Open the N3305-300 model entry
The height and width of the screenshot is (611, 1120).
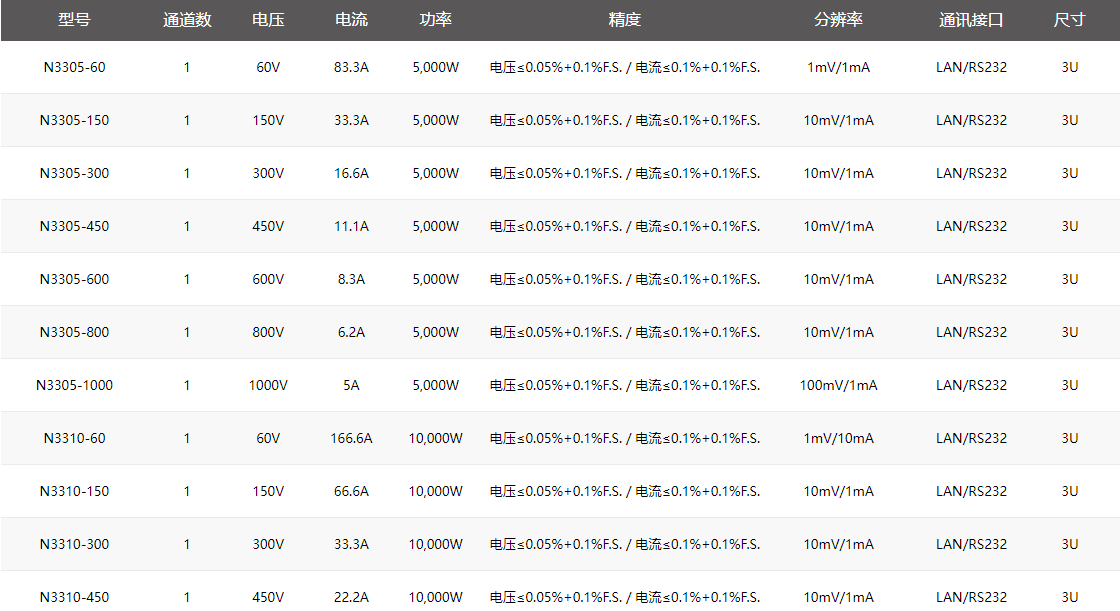pos(74,173)
